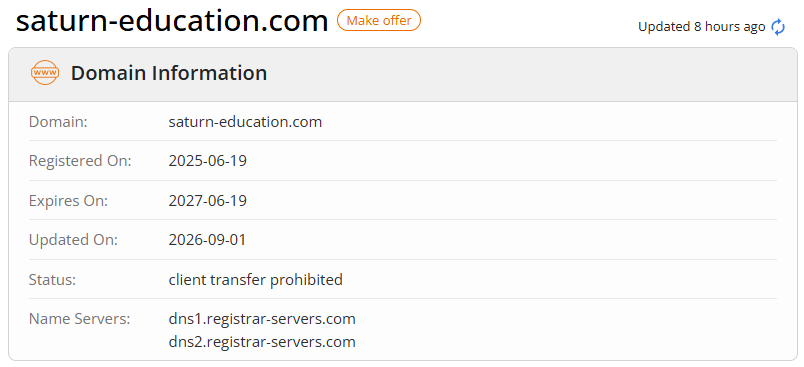
Task: Click the blue refresh icon
Action: click(x=778, y=27)
